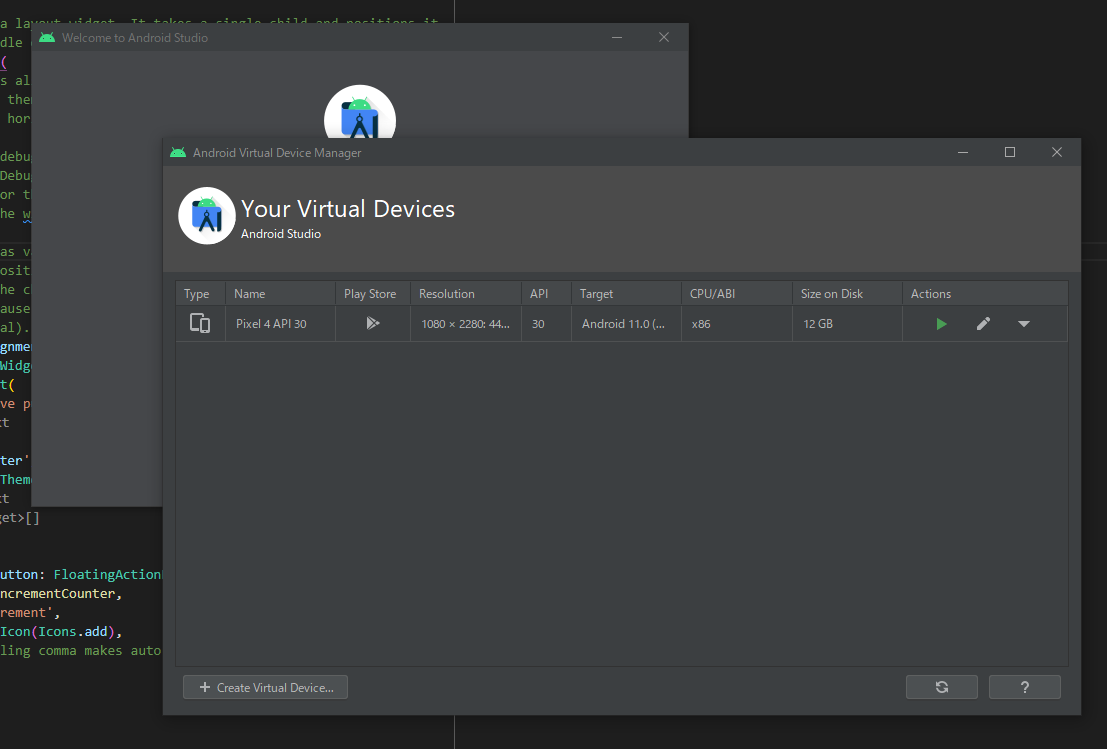Viewport: 1107px width, 749px height.
Task: Edit the Pixel 4 API 30 device
Action: coord(983,324)
